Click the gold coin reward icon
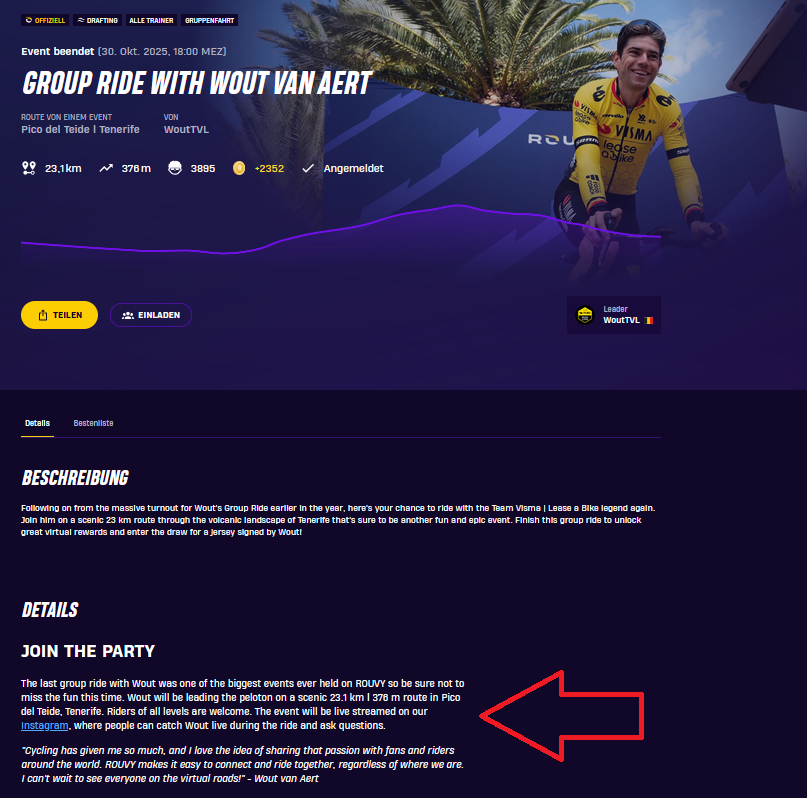This screenshot has height=798, width=807. 239,168
